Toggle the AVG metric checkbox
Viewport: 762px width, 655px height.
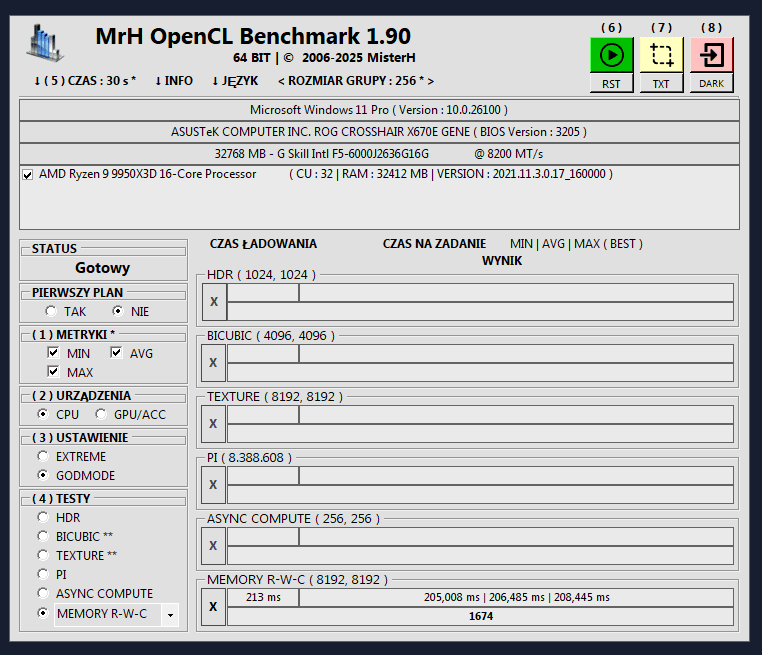[116, 352]
